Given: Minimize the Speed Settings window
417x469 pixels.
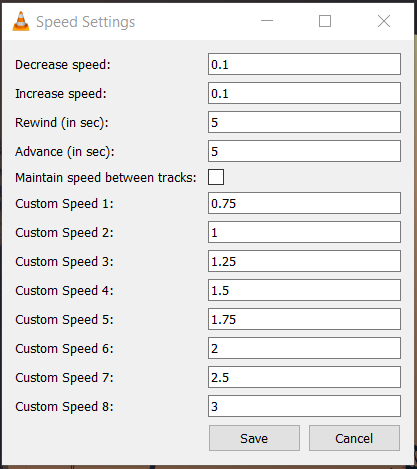Looking at the screenshot, I should (267, 21).
